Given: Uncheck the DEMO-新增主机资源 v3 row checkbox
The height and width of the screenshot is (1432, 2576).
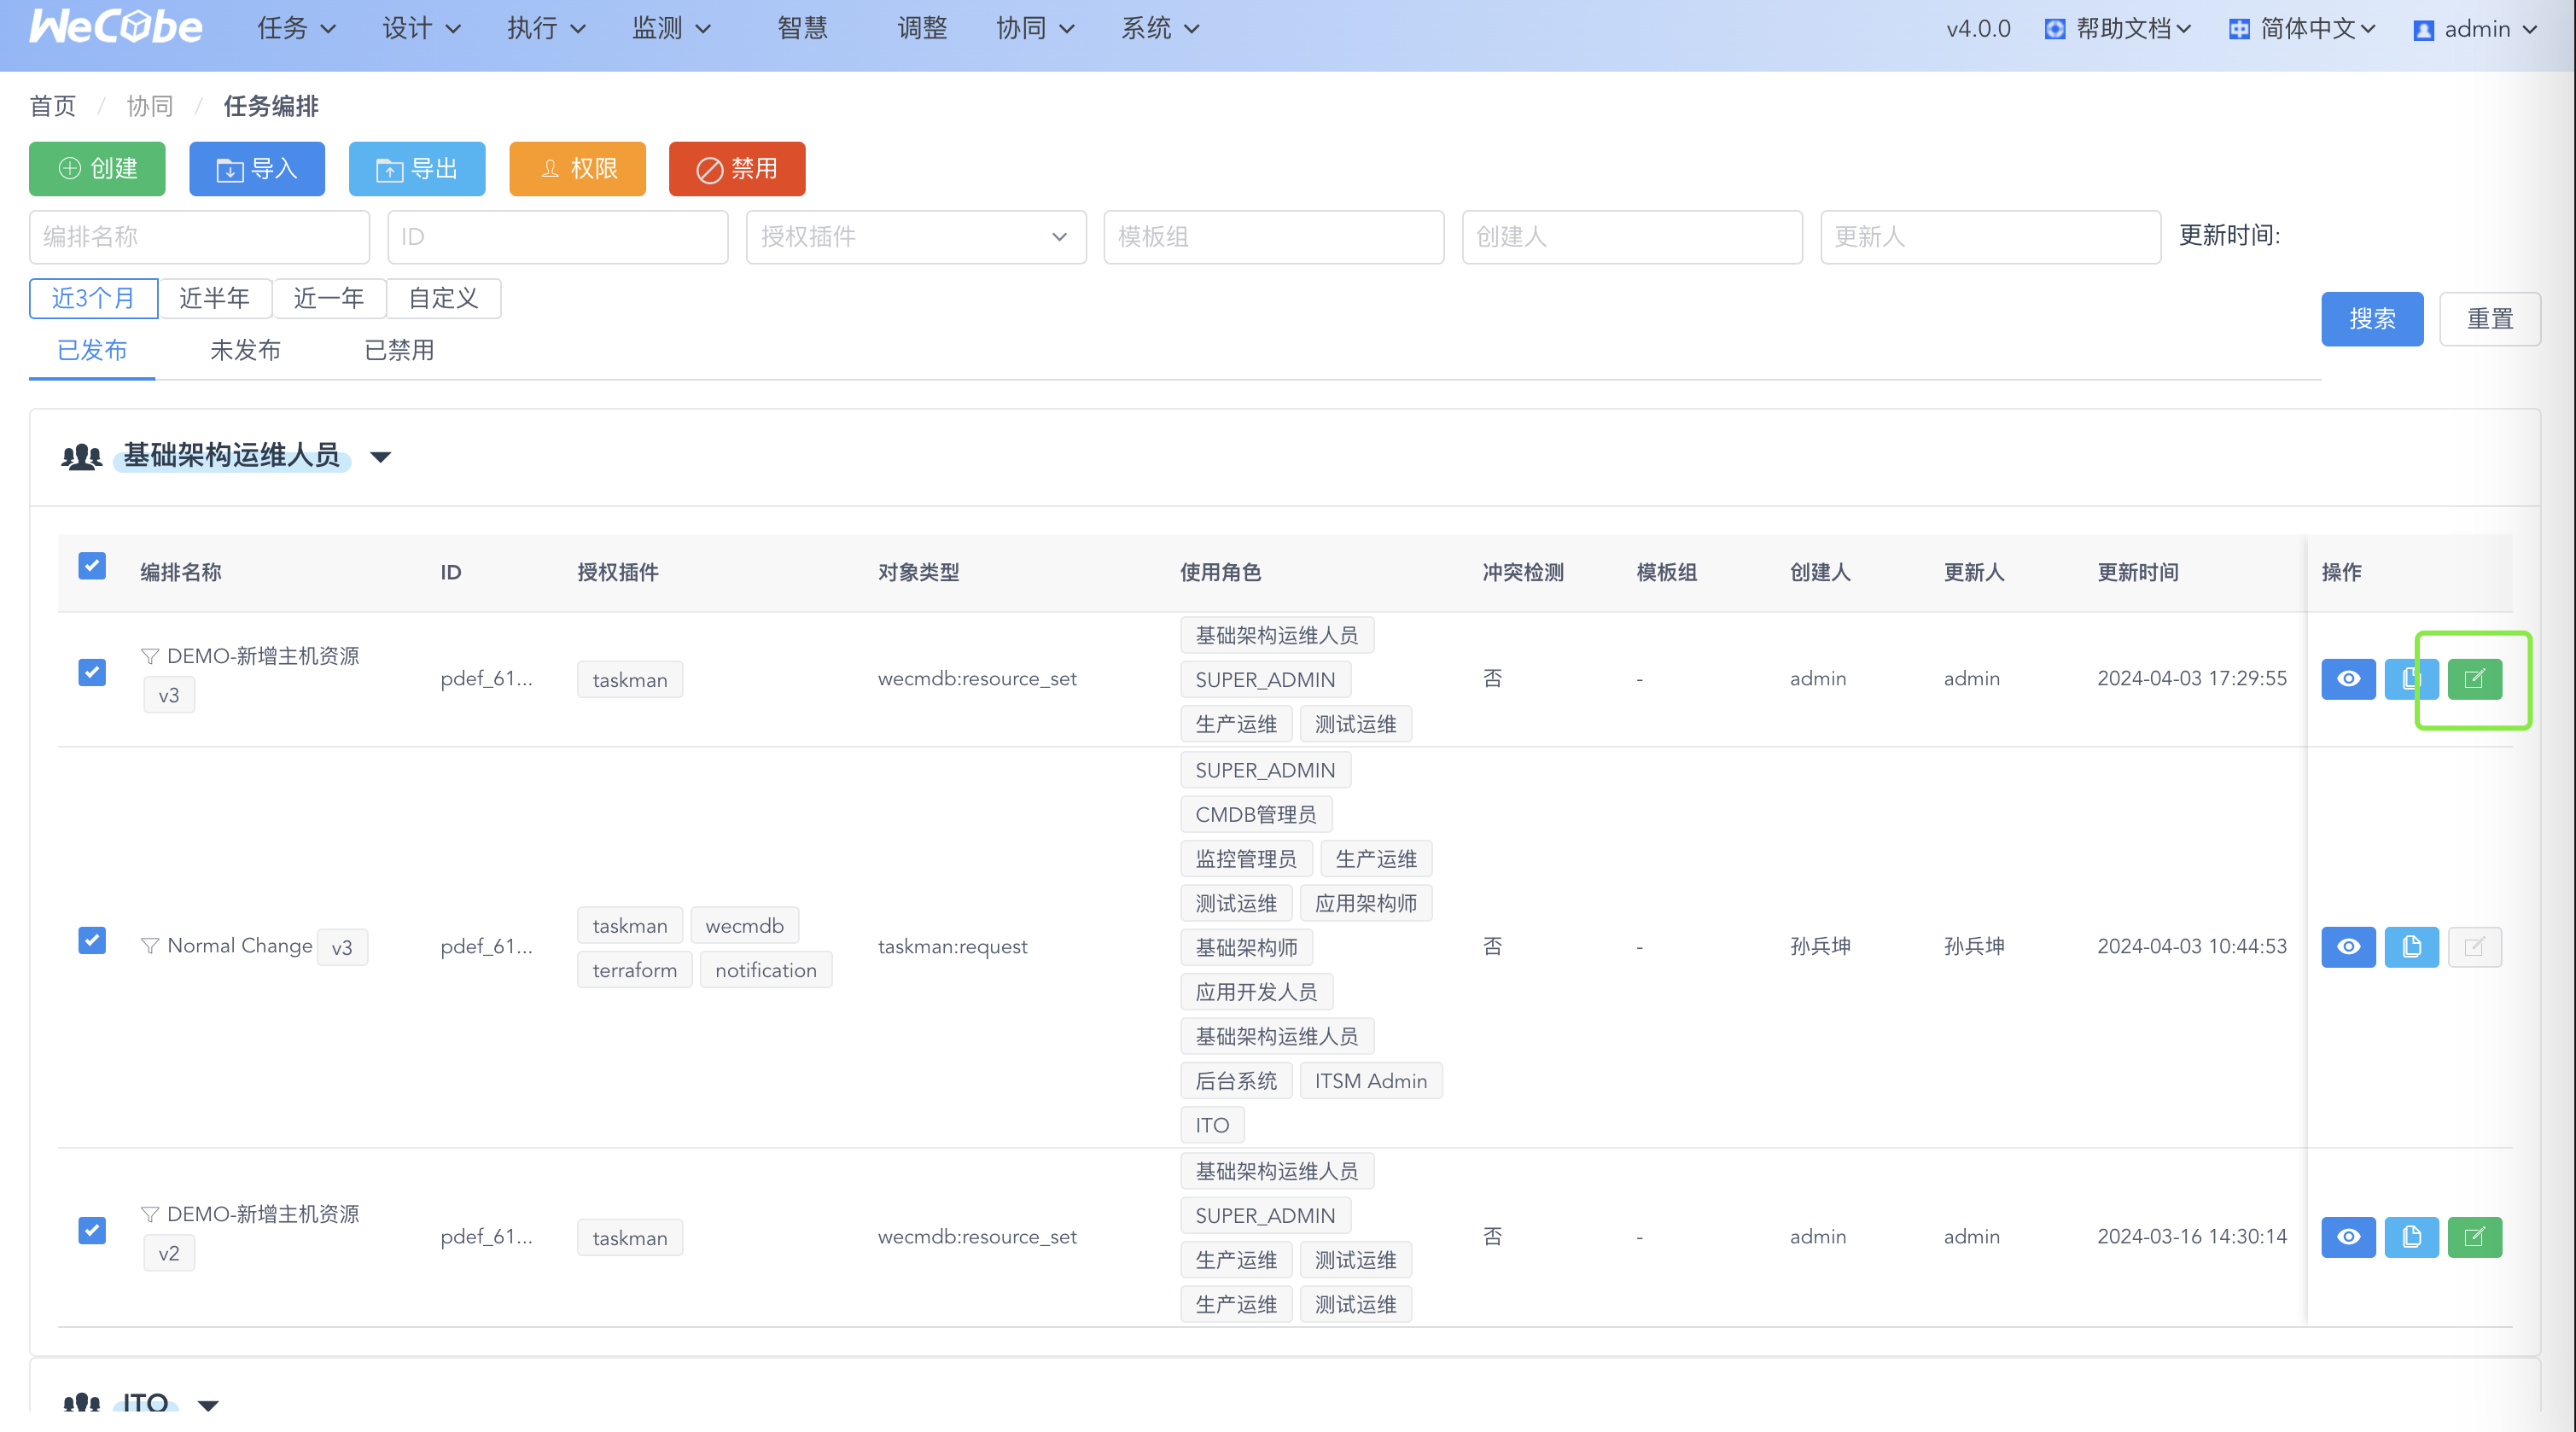Looking at the screenshot, I should tap(92, 672).
